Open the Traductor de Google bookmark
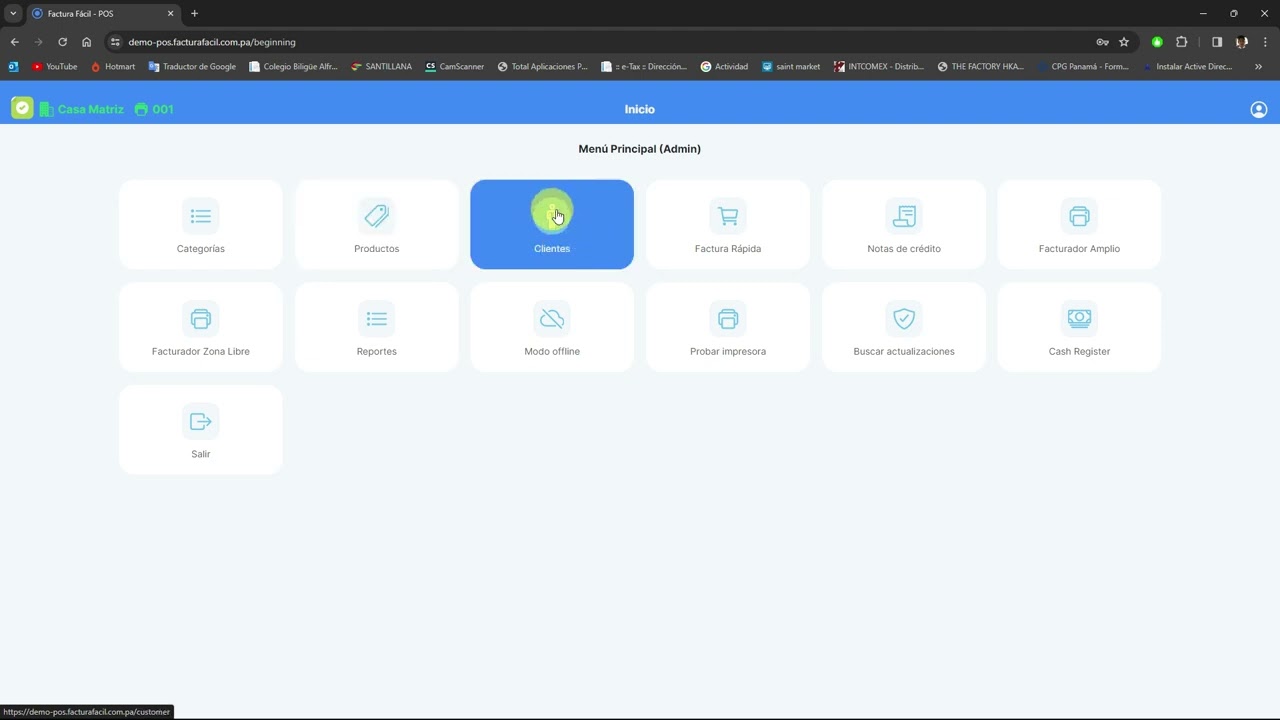This screenshot has width=1280, height=720. [192, 67]
